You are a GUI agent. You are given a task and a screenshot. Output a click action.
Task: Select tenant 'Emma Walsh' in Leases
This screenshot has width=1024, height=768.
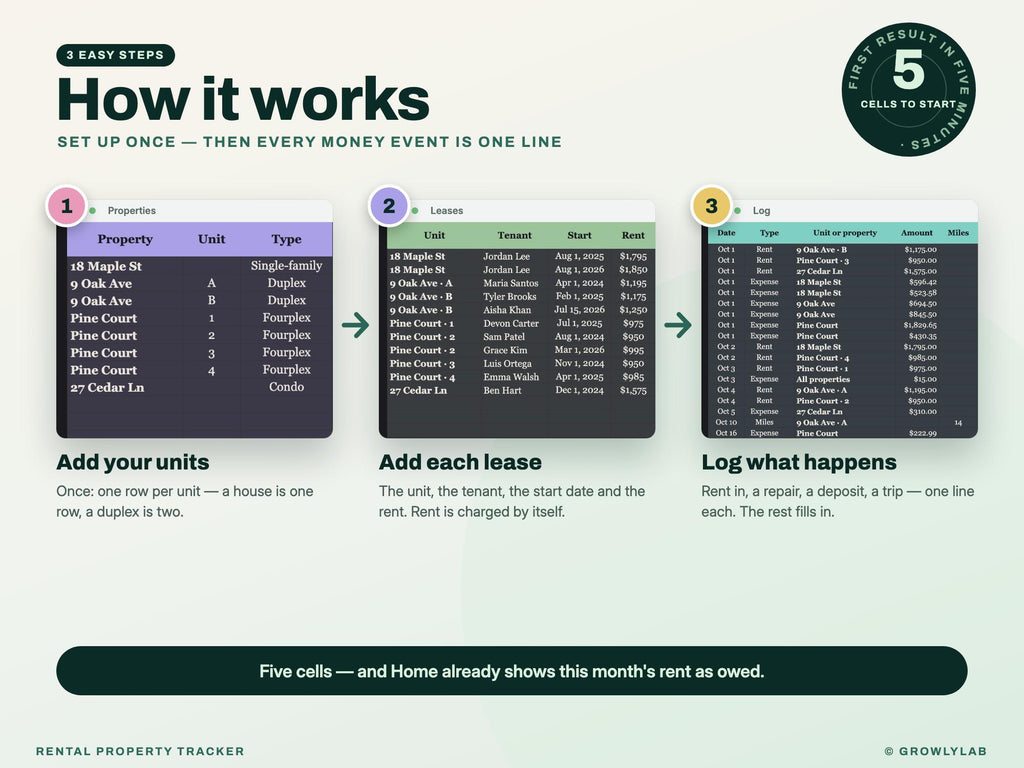pyautogui.click(x=511, y=377)
